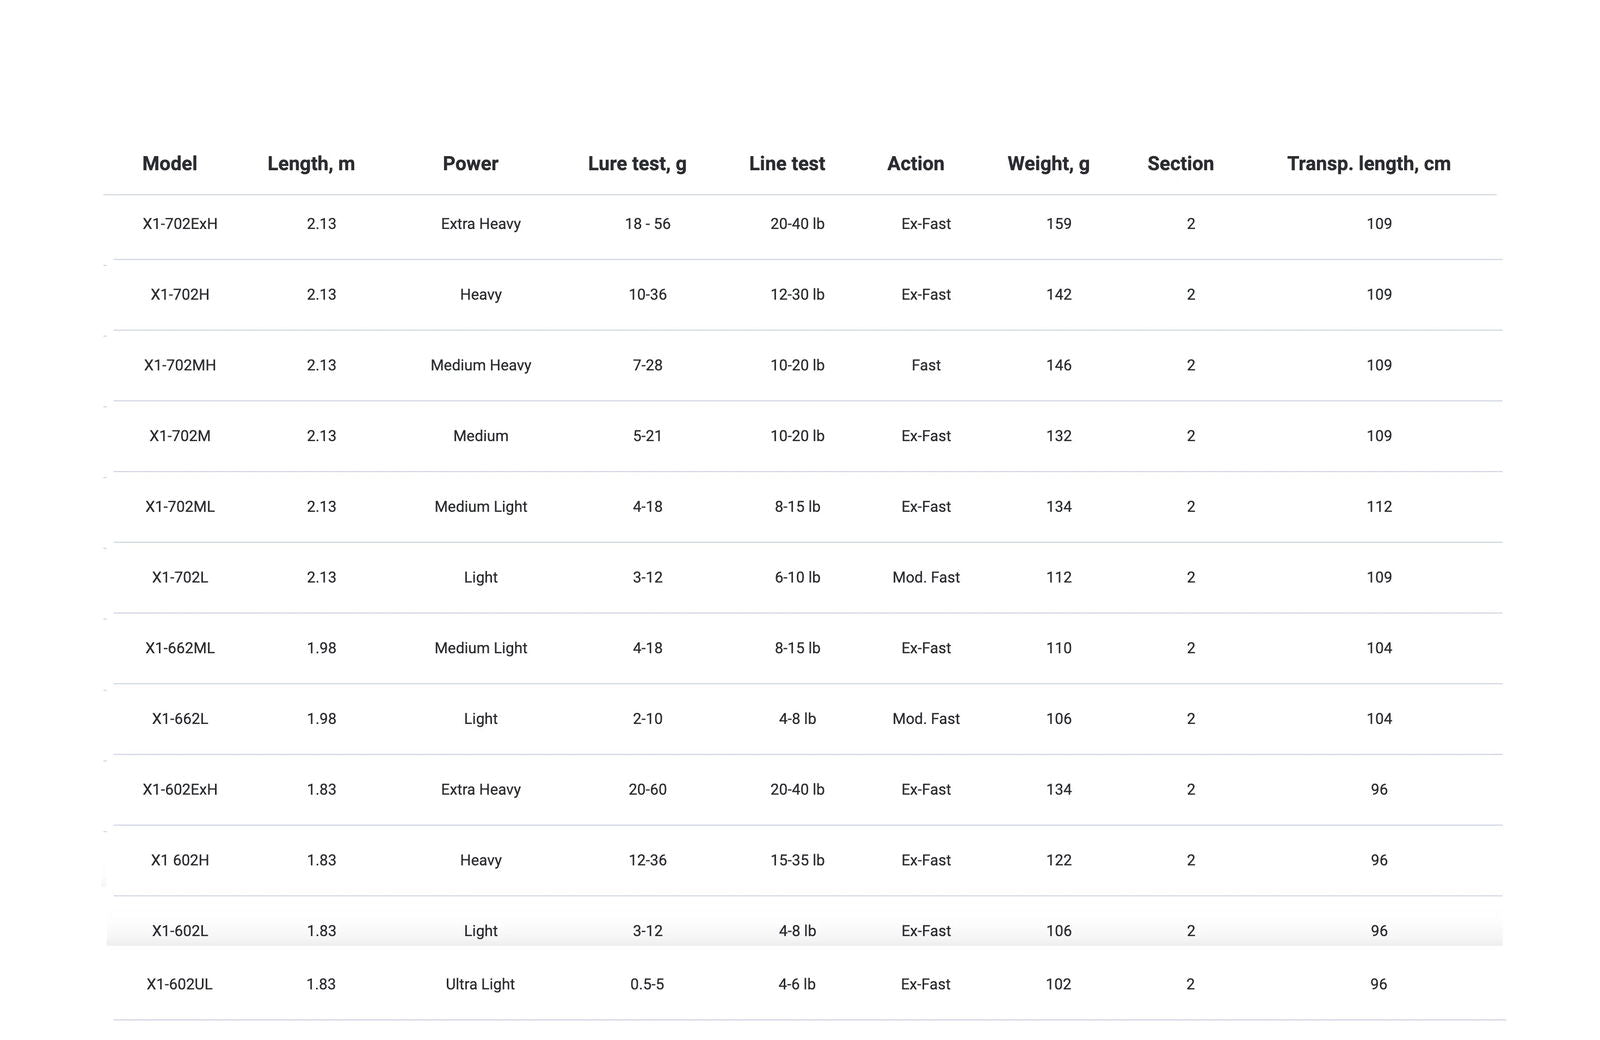Click the Ultra Light power cell
Image resolution: width=1600 pixels, height=1040 pixels.
(480, 985)
